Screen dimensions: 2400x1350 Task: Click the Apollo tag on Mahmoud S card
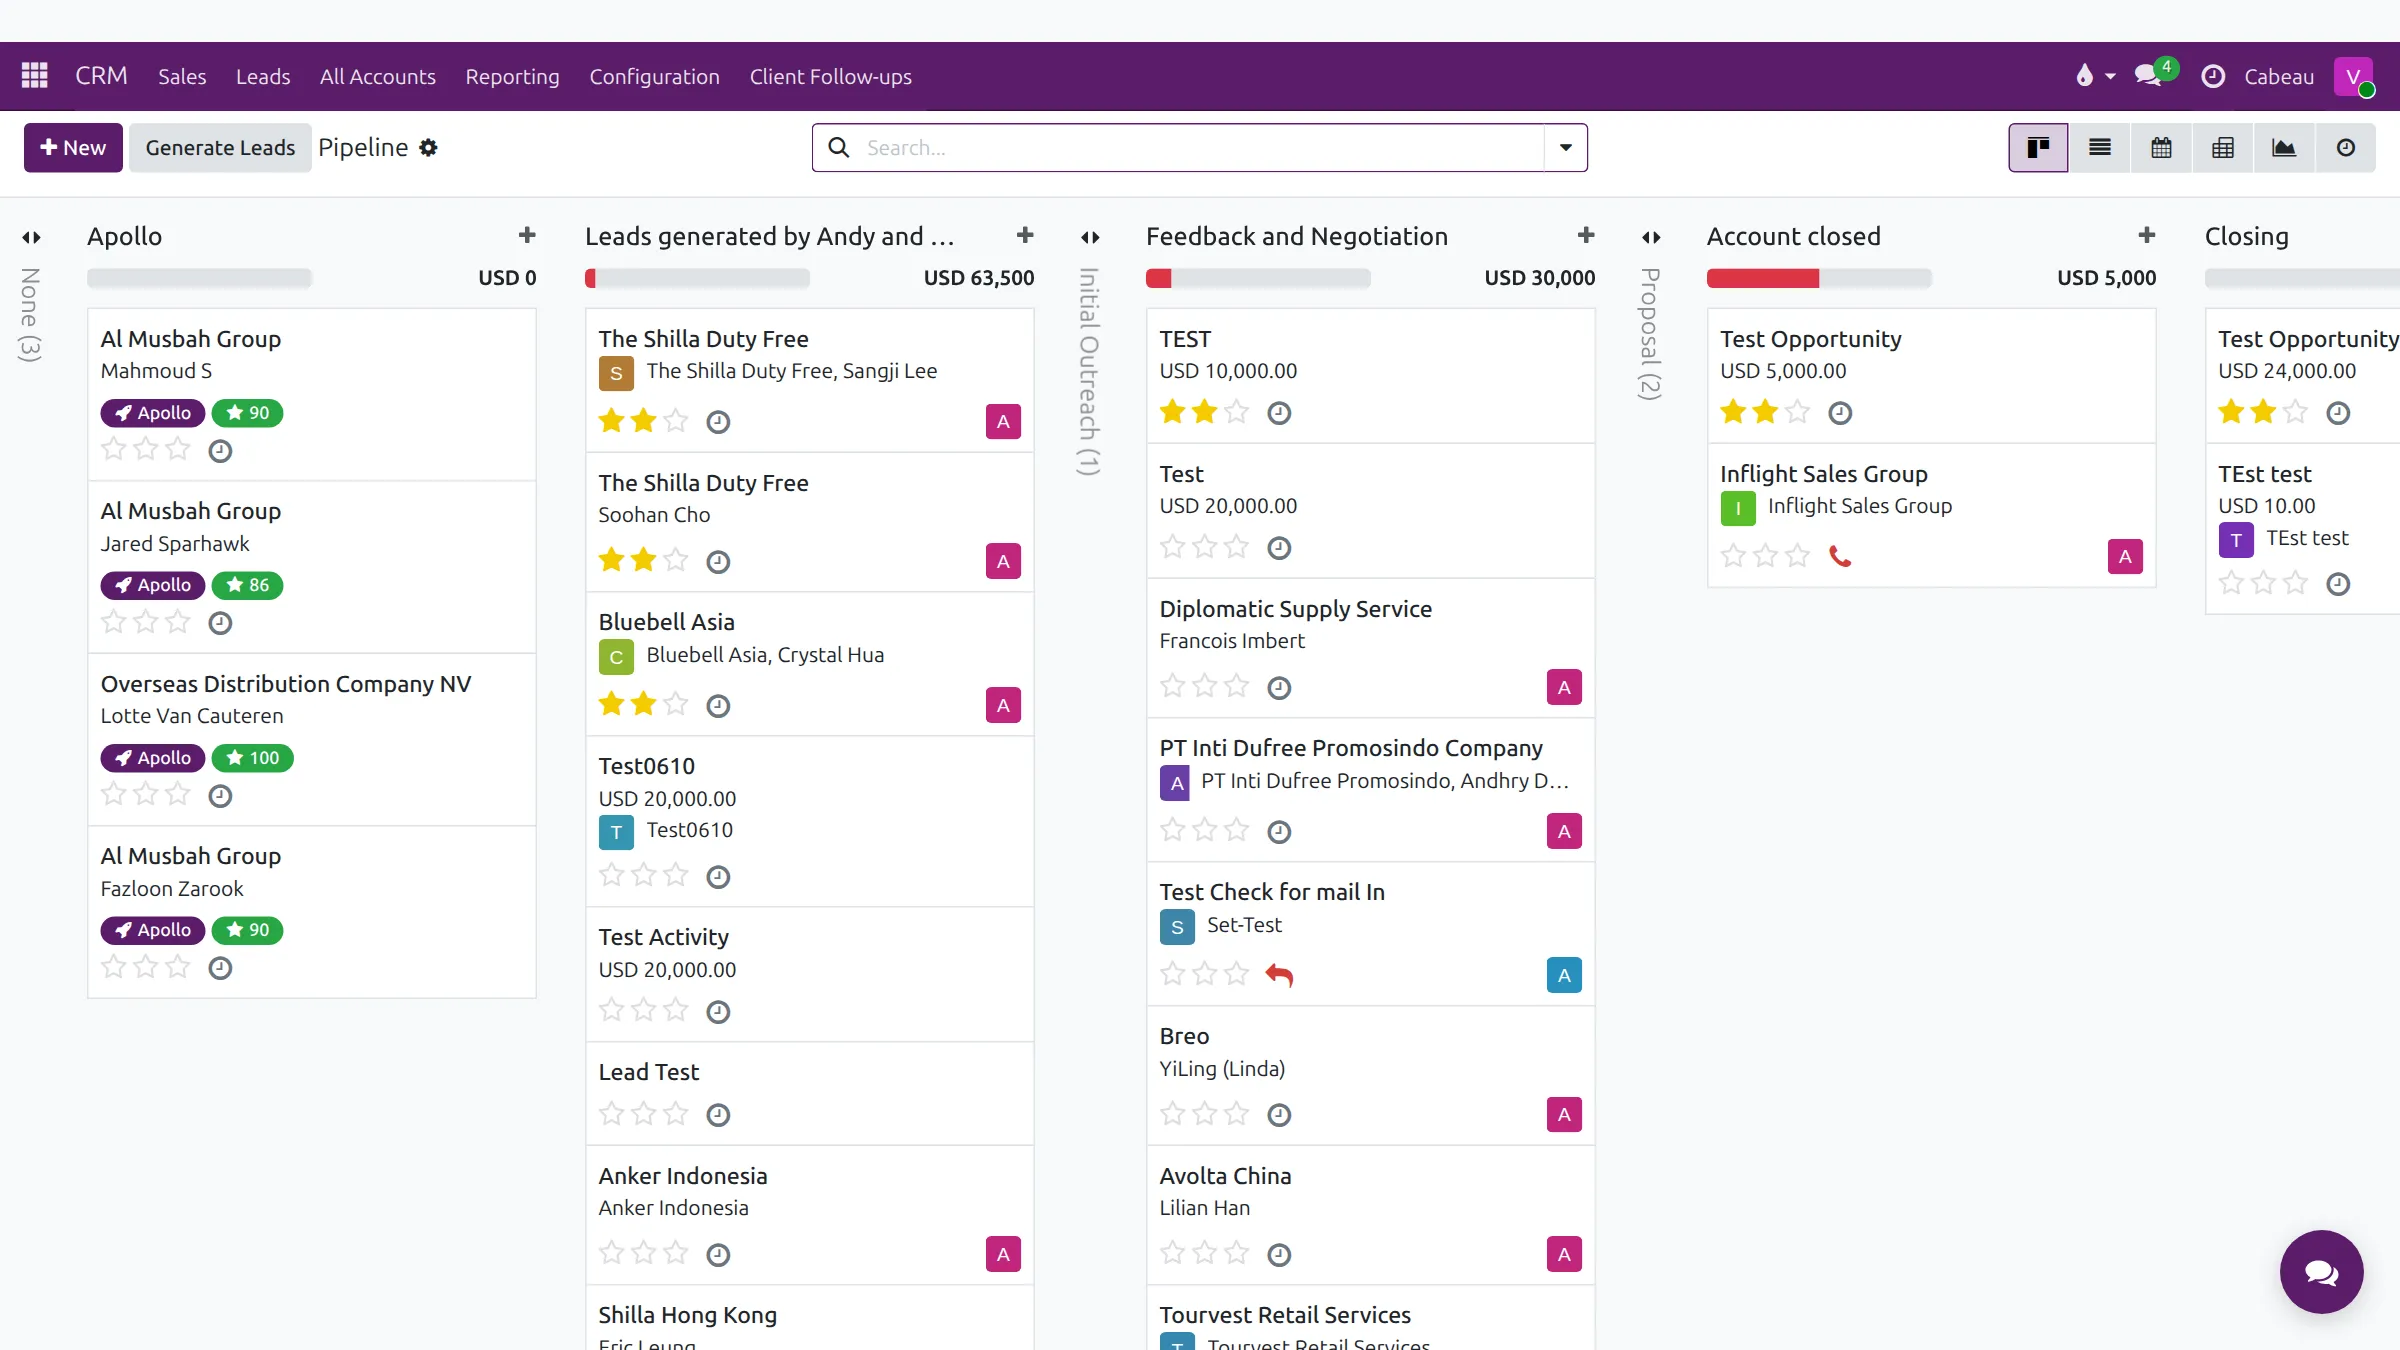pos(153,413)
